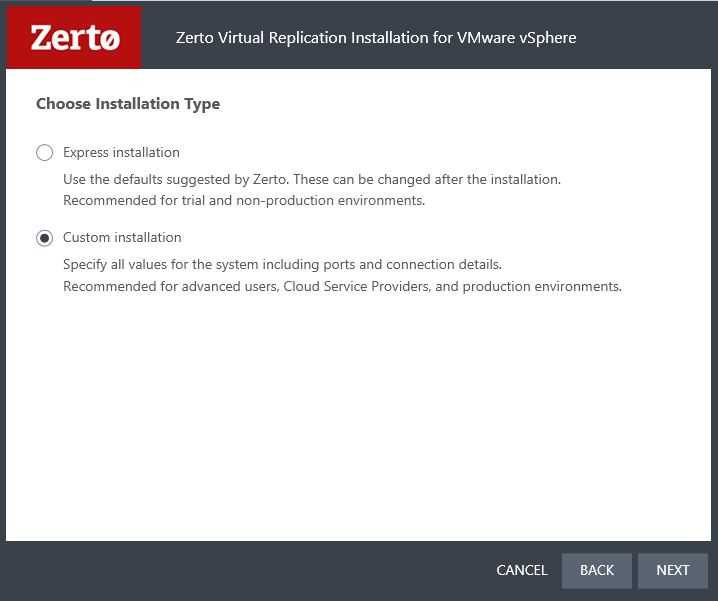The width and height of the screenshot is (718, 601).
Task: Click the Zerto logo in the header
Action: point(75,38)
